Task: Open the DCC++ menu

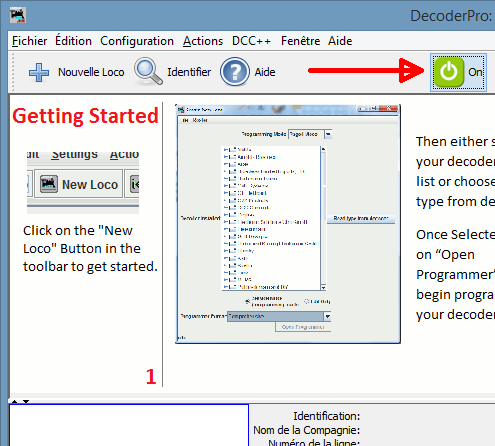Action: tap(251, 41)
